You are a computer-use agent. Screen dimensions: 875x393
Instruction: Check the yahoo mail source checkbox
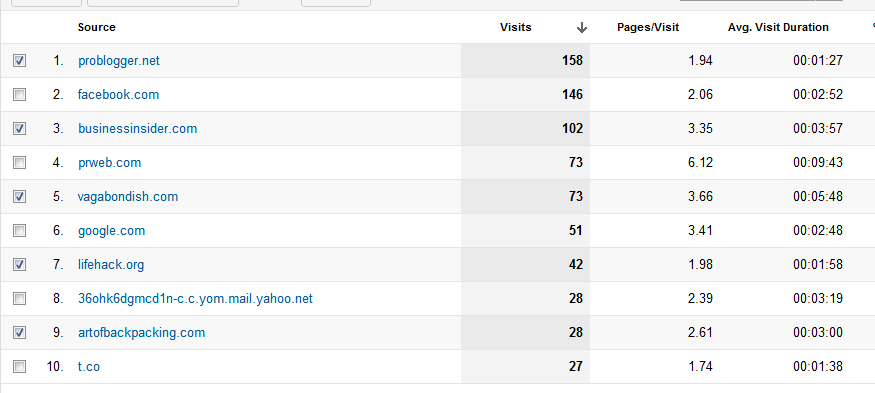tap(20, 299)
